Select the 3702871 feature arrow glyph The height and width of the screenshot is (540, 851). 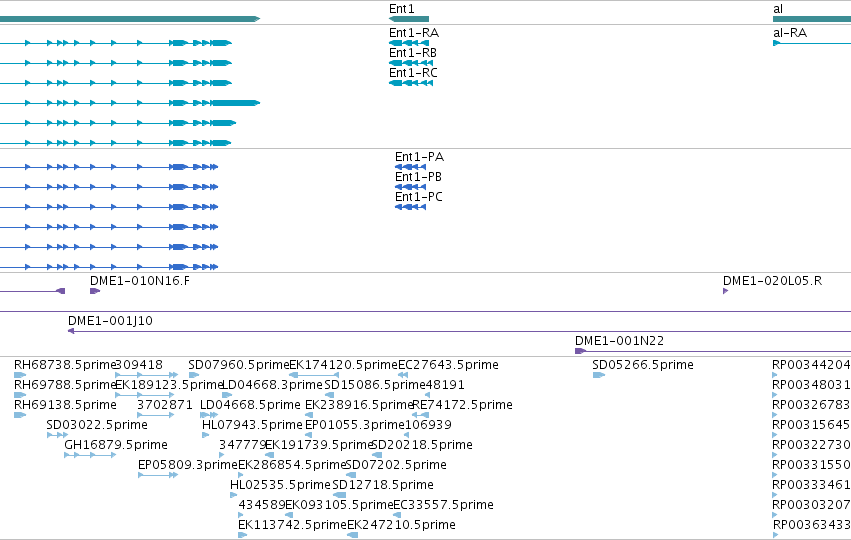click(156, 415)
